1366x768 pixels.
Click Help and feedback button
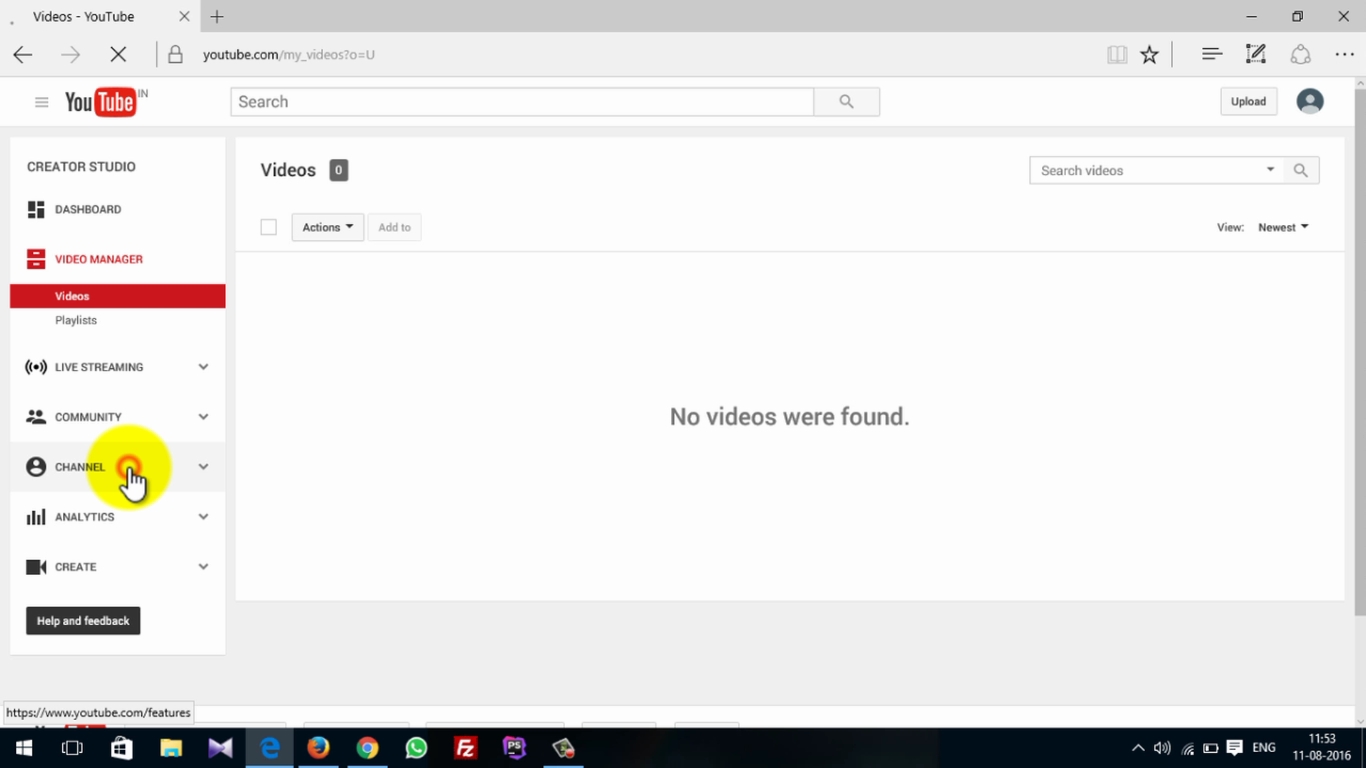83,621
